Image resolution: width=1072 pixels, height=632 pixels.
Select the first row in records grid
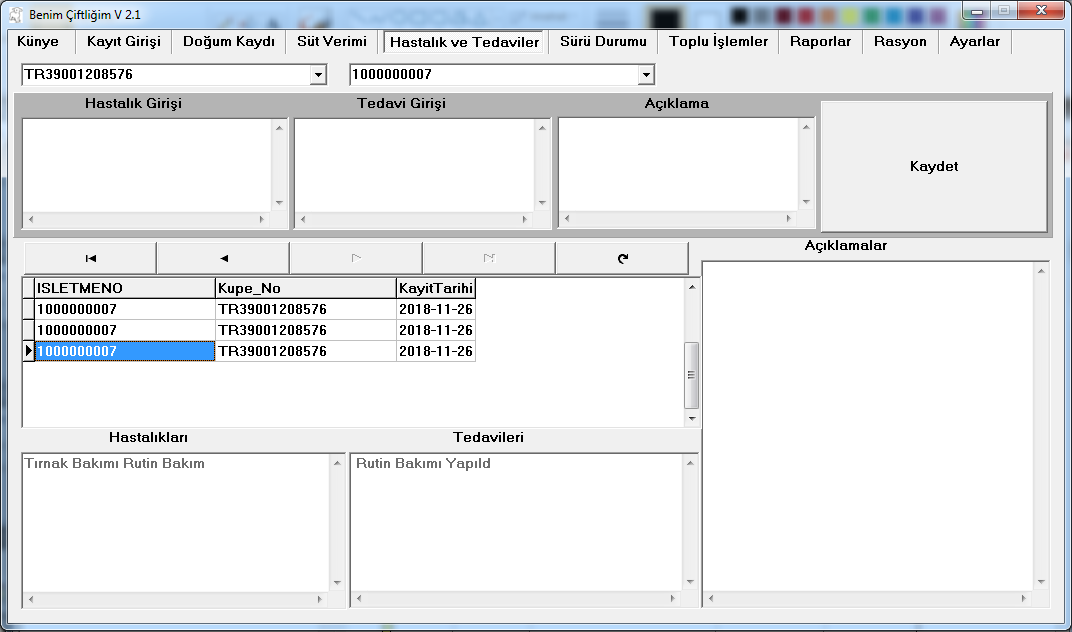(125, 309)
